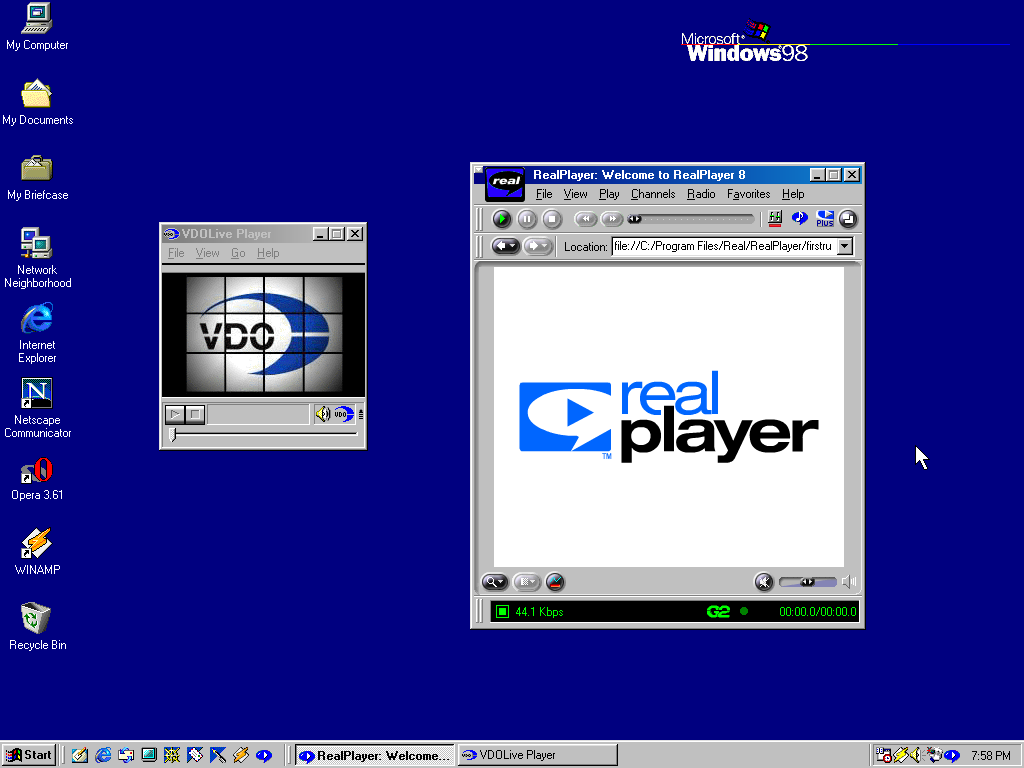Select Internet Explorer desktop icon

coord(37,333)
